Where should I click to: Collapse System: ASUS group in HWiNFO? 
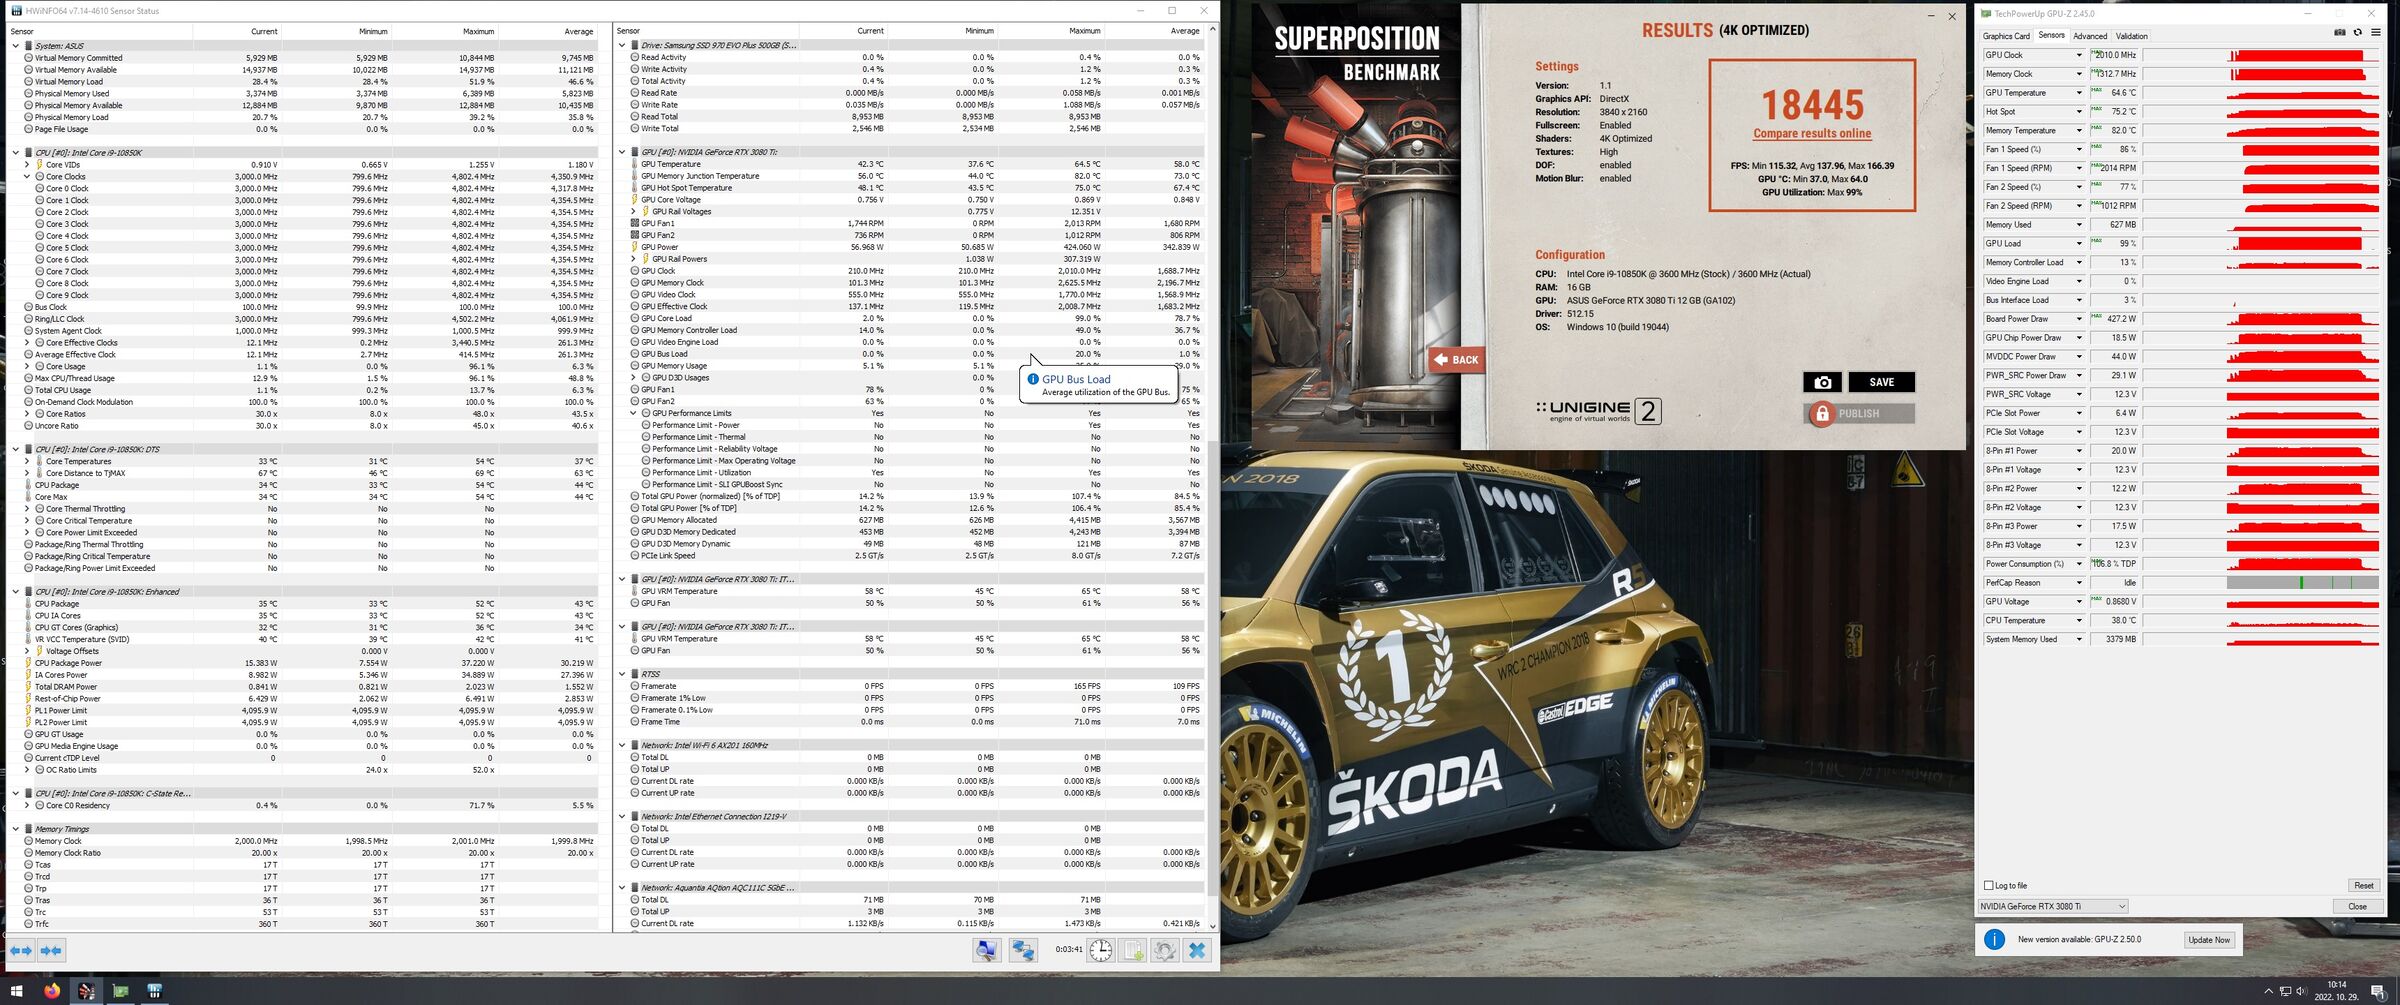[15, 46]
